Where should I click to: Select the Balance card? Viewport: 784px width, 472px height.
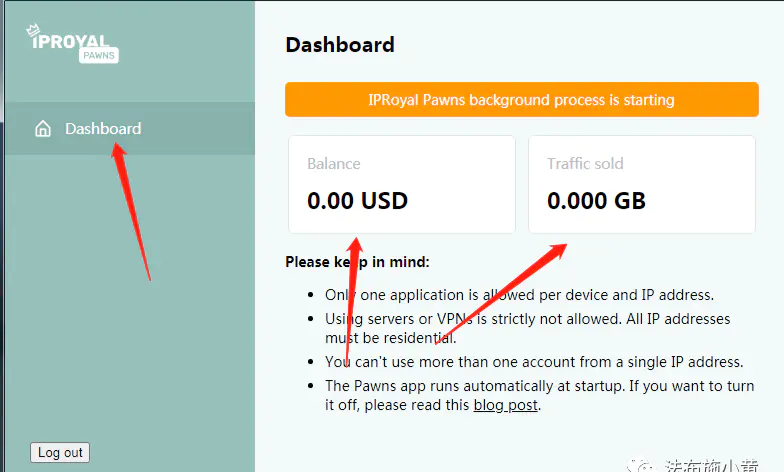[x=402, y=184]
